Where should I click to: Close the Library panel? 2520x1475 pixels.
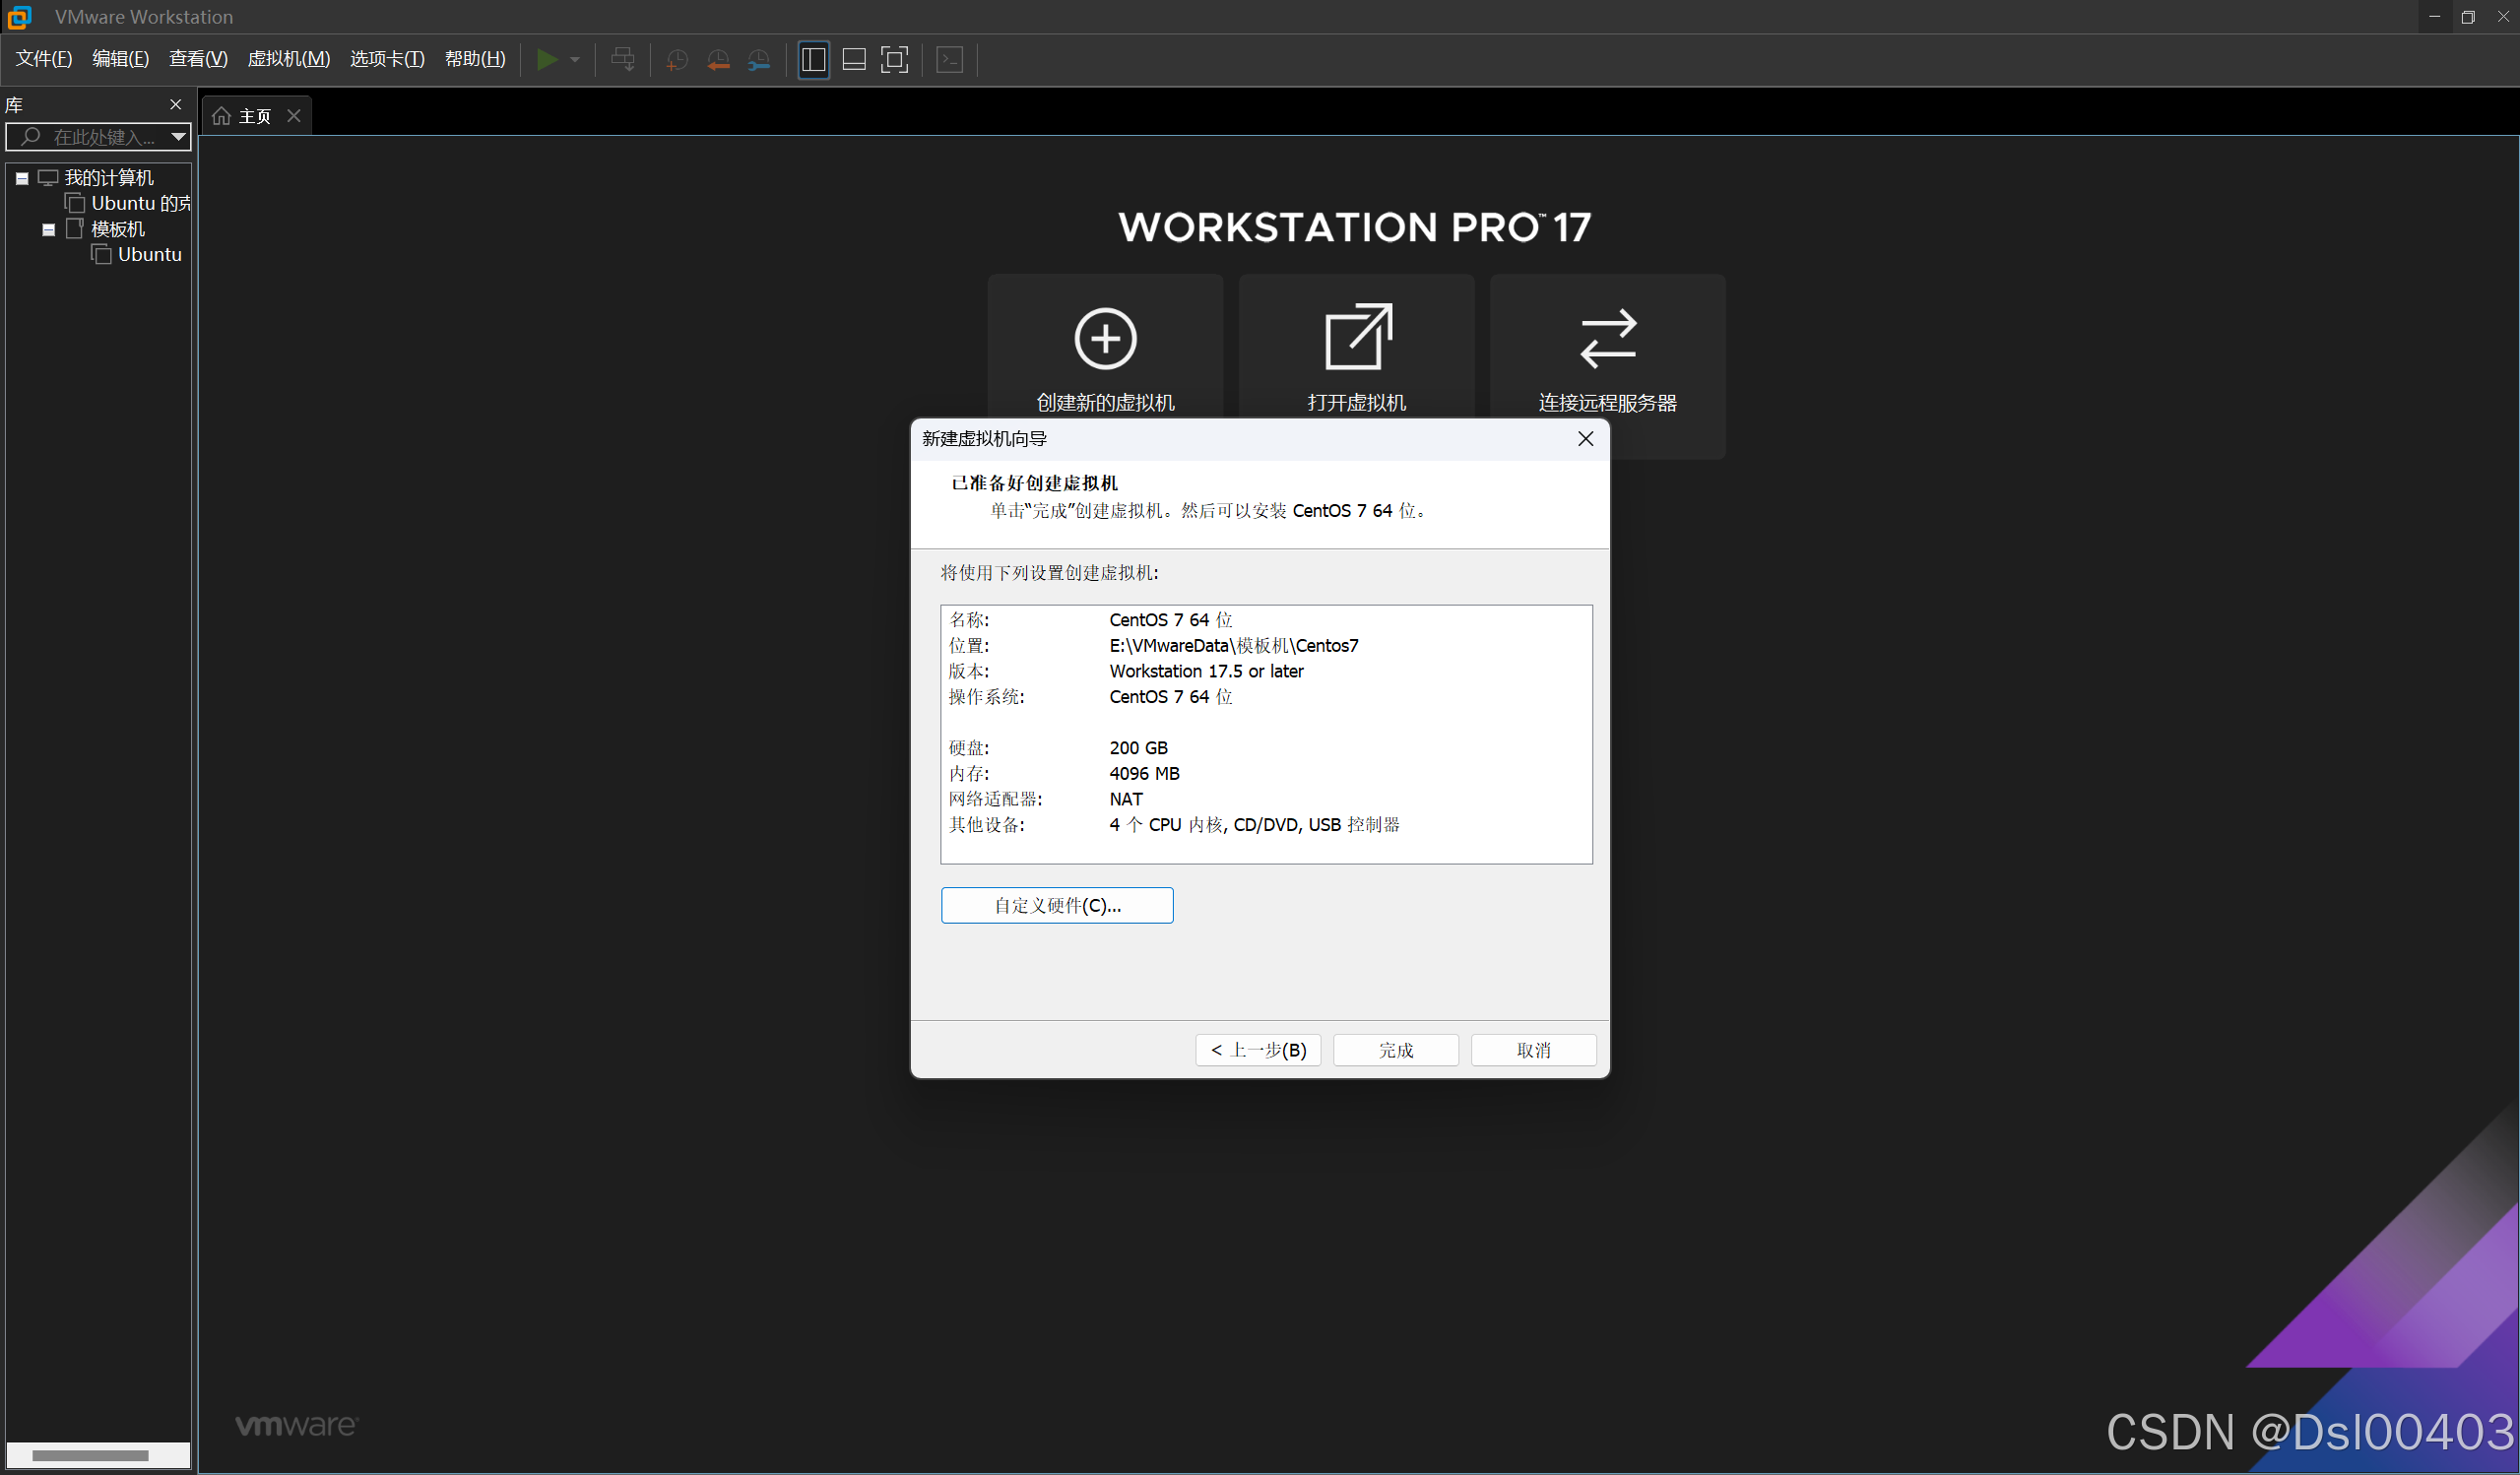coord(176,104)
